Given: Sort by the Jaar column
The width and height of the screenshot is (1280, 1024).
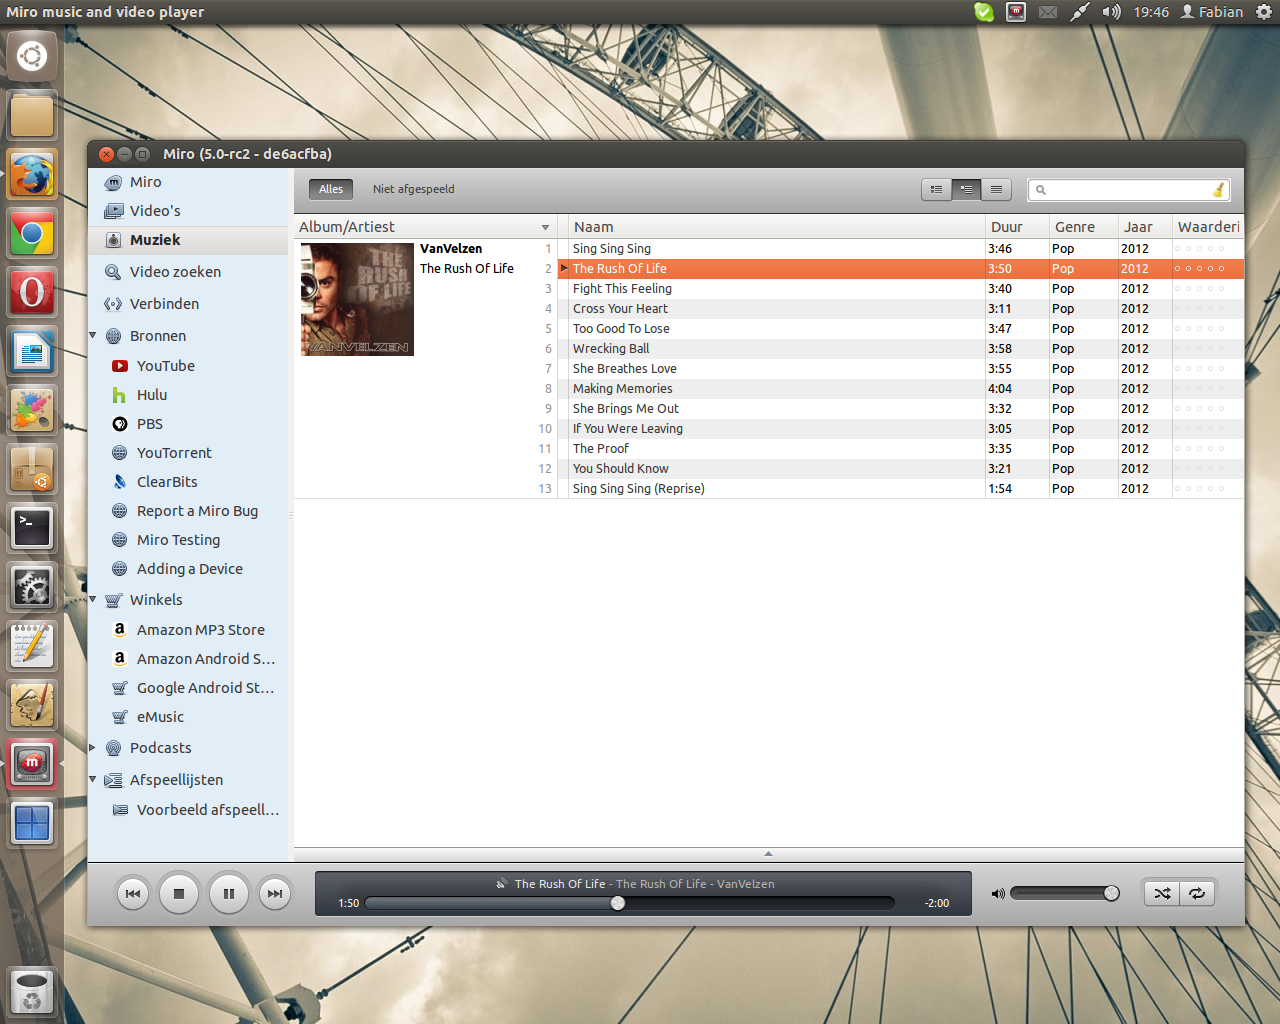Looking at the screenshot, I should 1145,227.
